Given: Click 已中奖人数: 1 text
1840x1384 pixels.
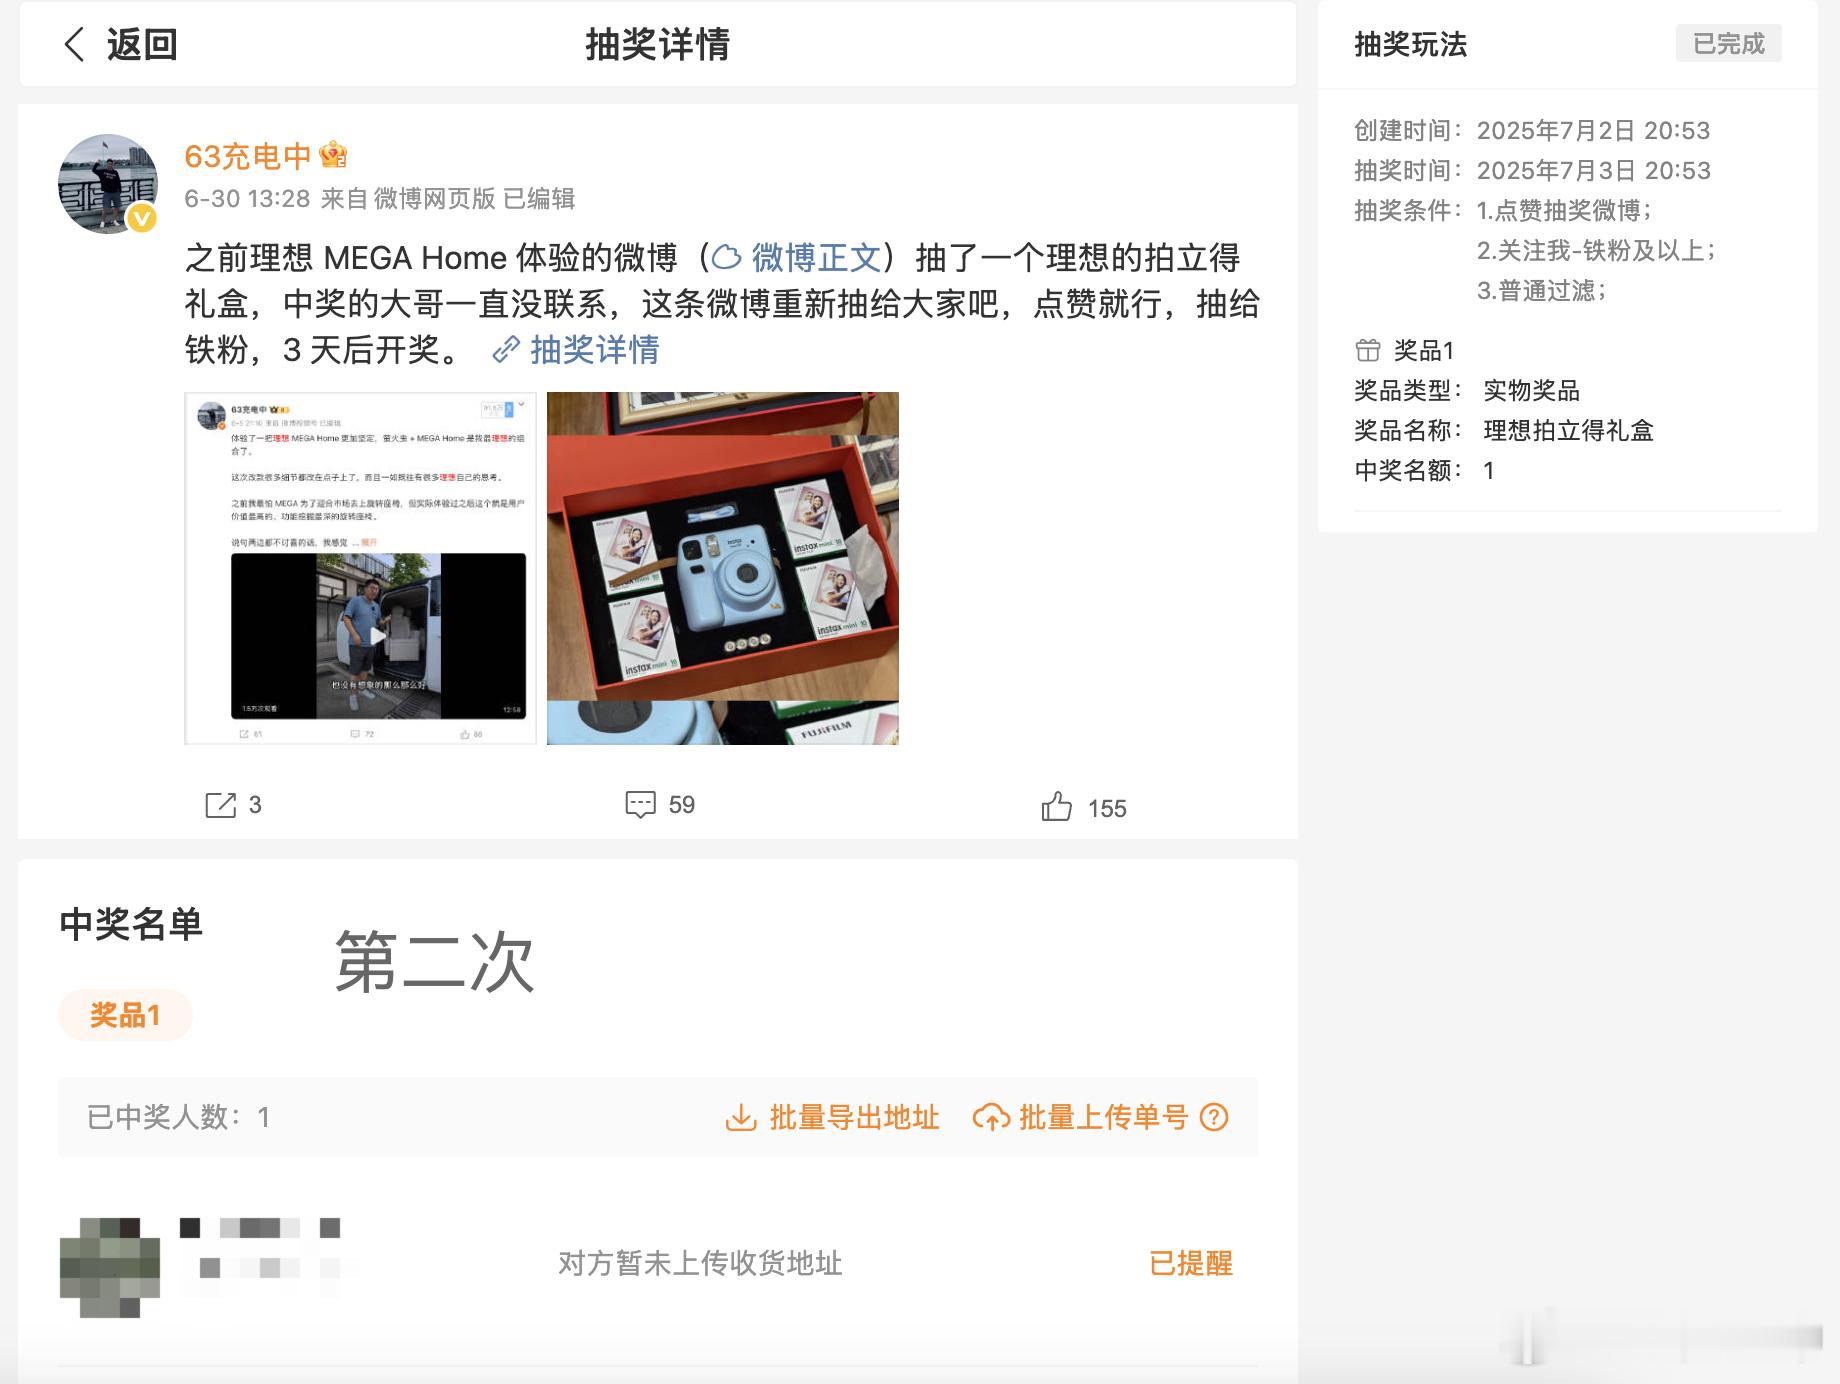Looking at the screenshot, I should [178, 1117].
